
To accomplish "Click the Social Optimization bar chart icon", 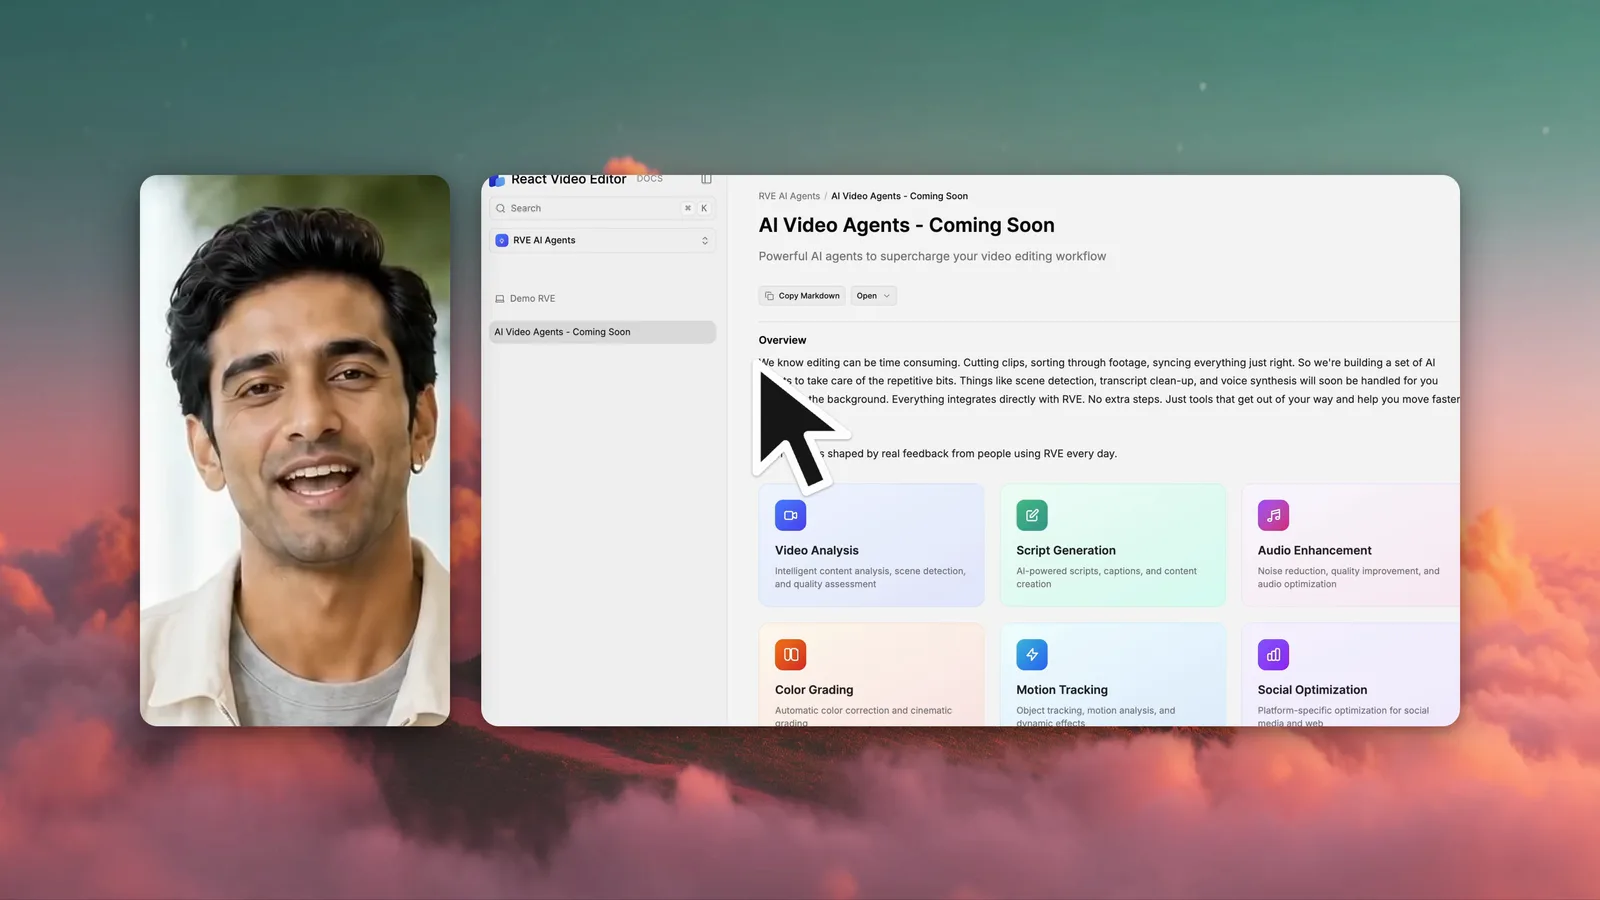I will [x=1273, y=655].
